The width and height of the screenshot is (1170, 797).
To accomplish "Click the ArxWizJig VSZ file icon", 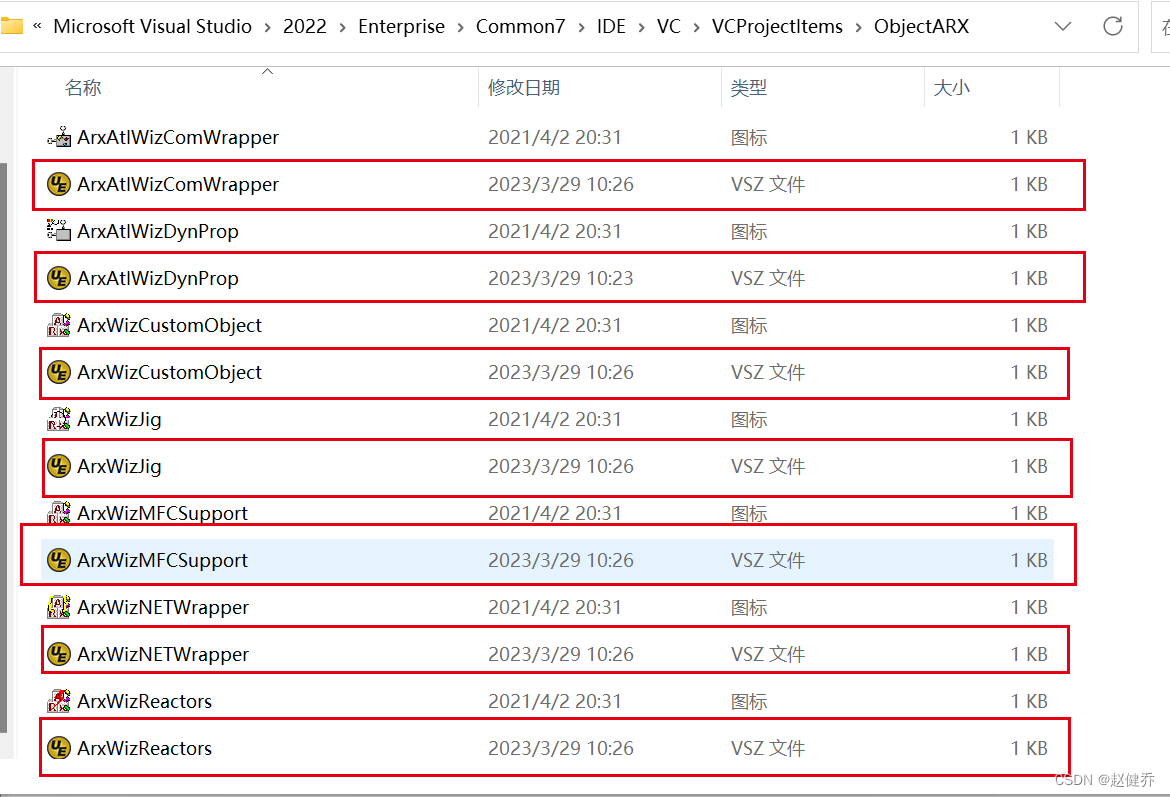I will tap(59, 466).
